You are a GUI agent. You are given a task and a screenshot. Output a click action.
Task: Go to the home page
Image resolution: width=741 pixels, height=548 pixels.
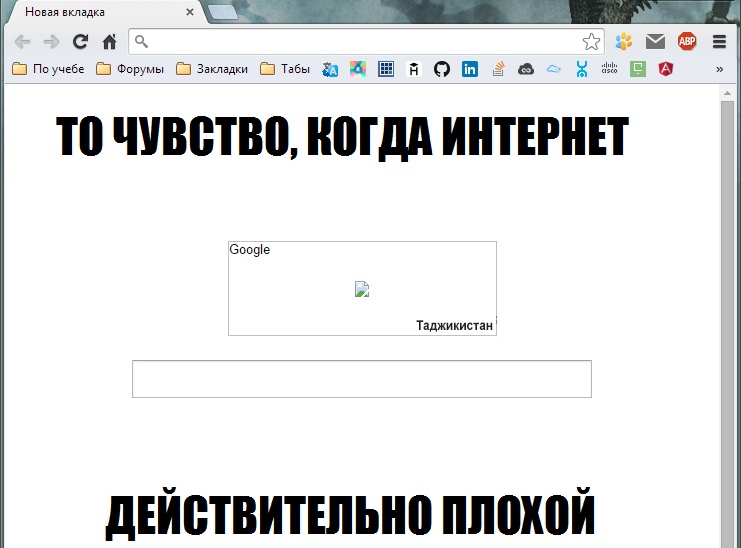(x=110, y=41)
